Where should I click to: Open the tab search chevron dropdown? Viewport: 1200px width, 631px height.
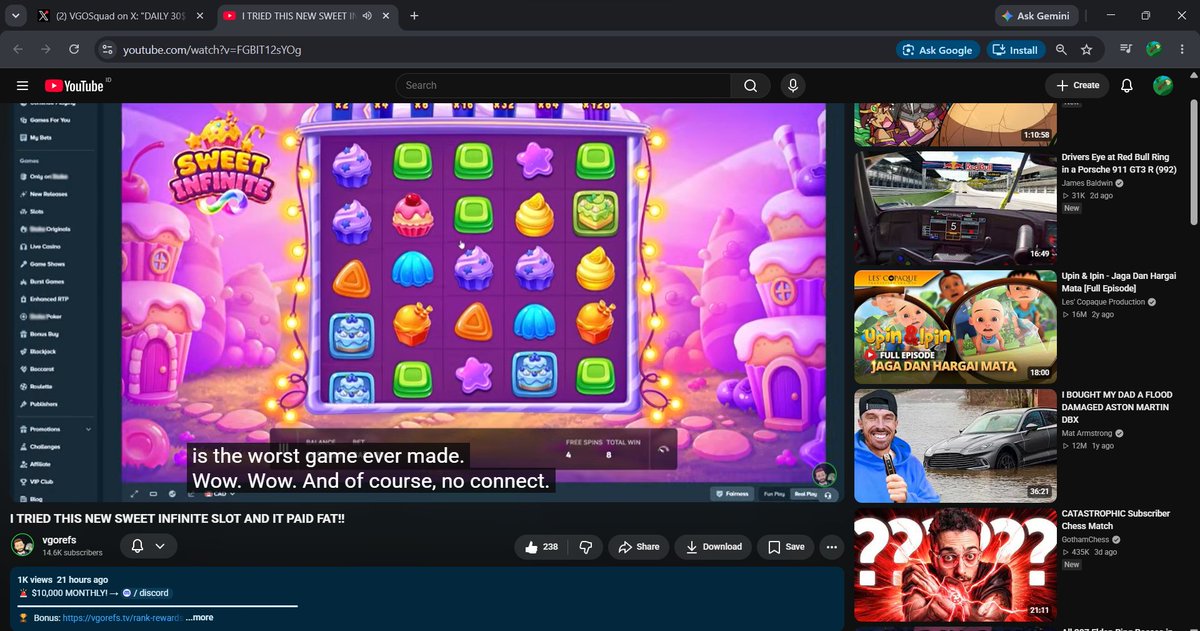[x=15, y=15]
